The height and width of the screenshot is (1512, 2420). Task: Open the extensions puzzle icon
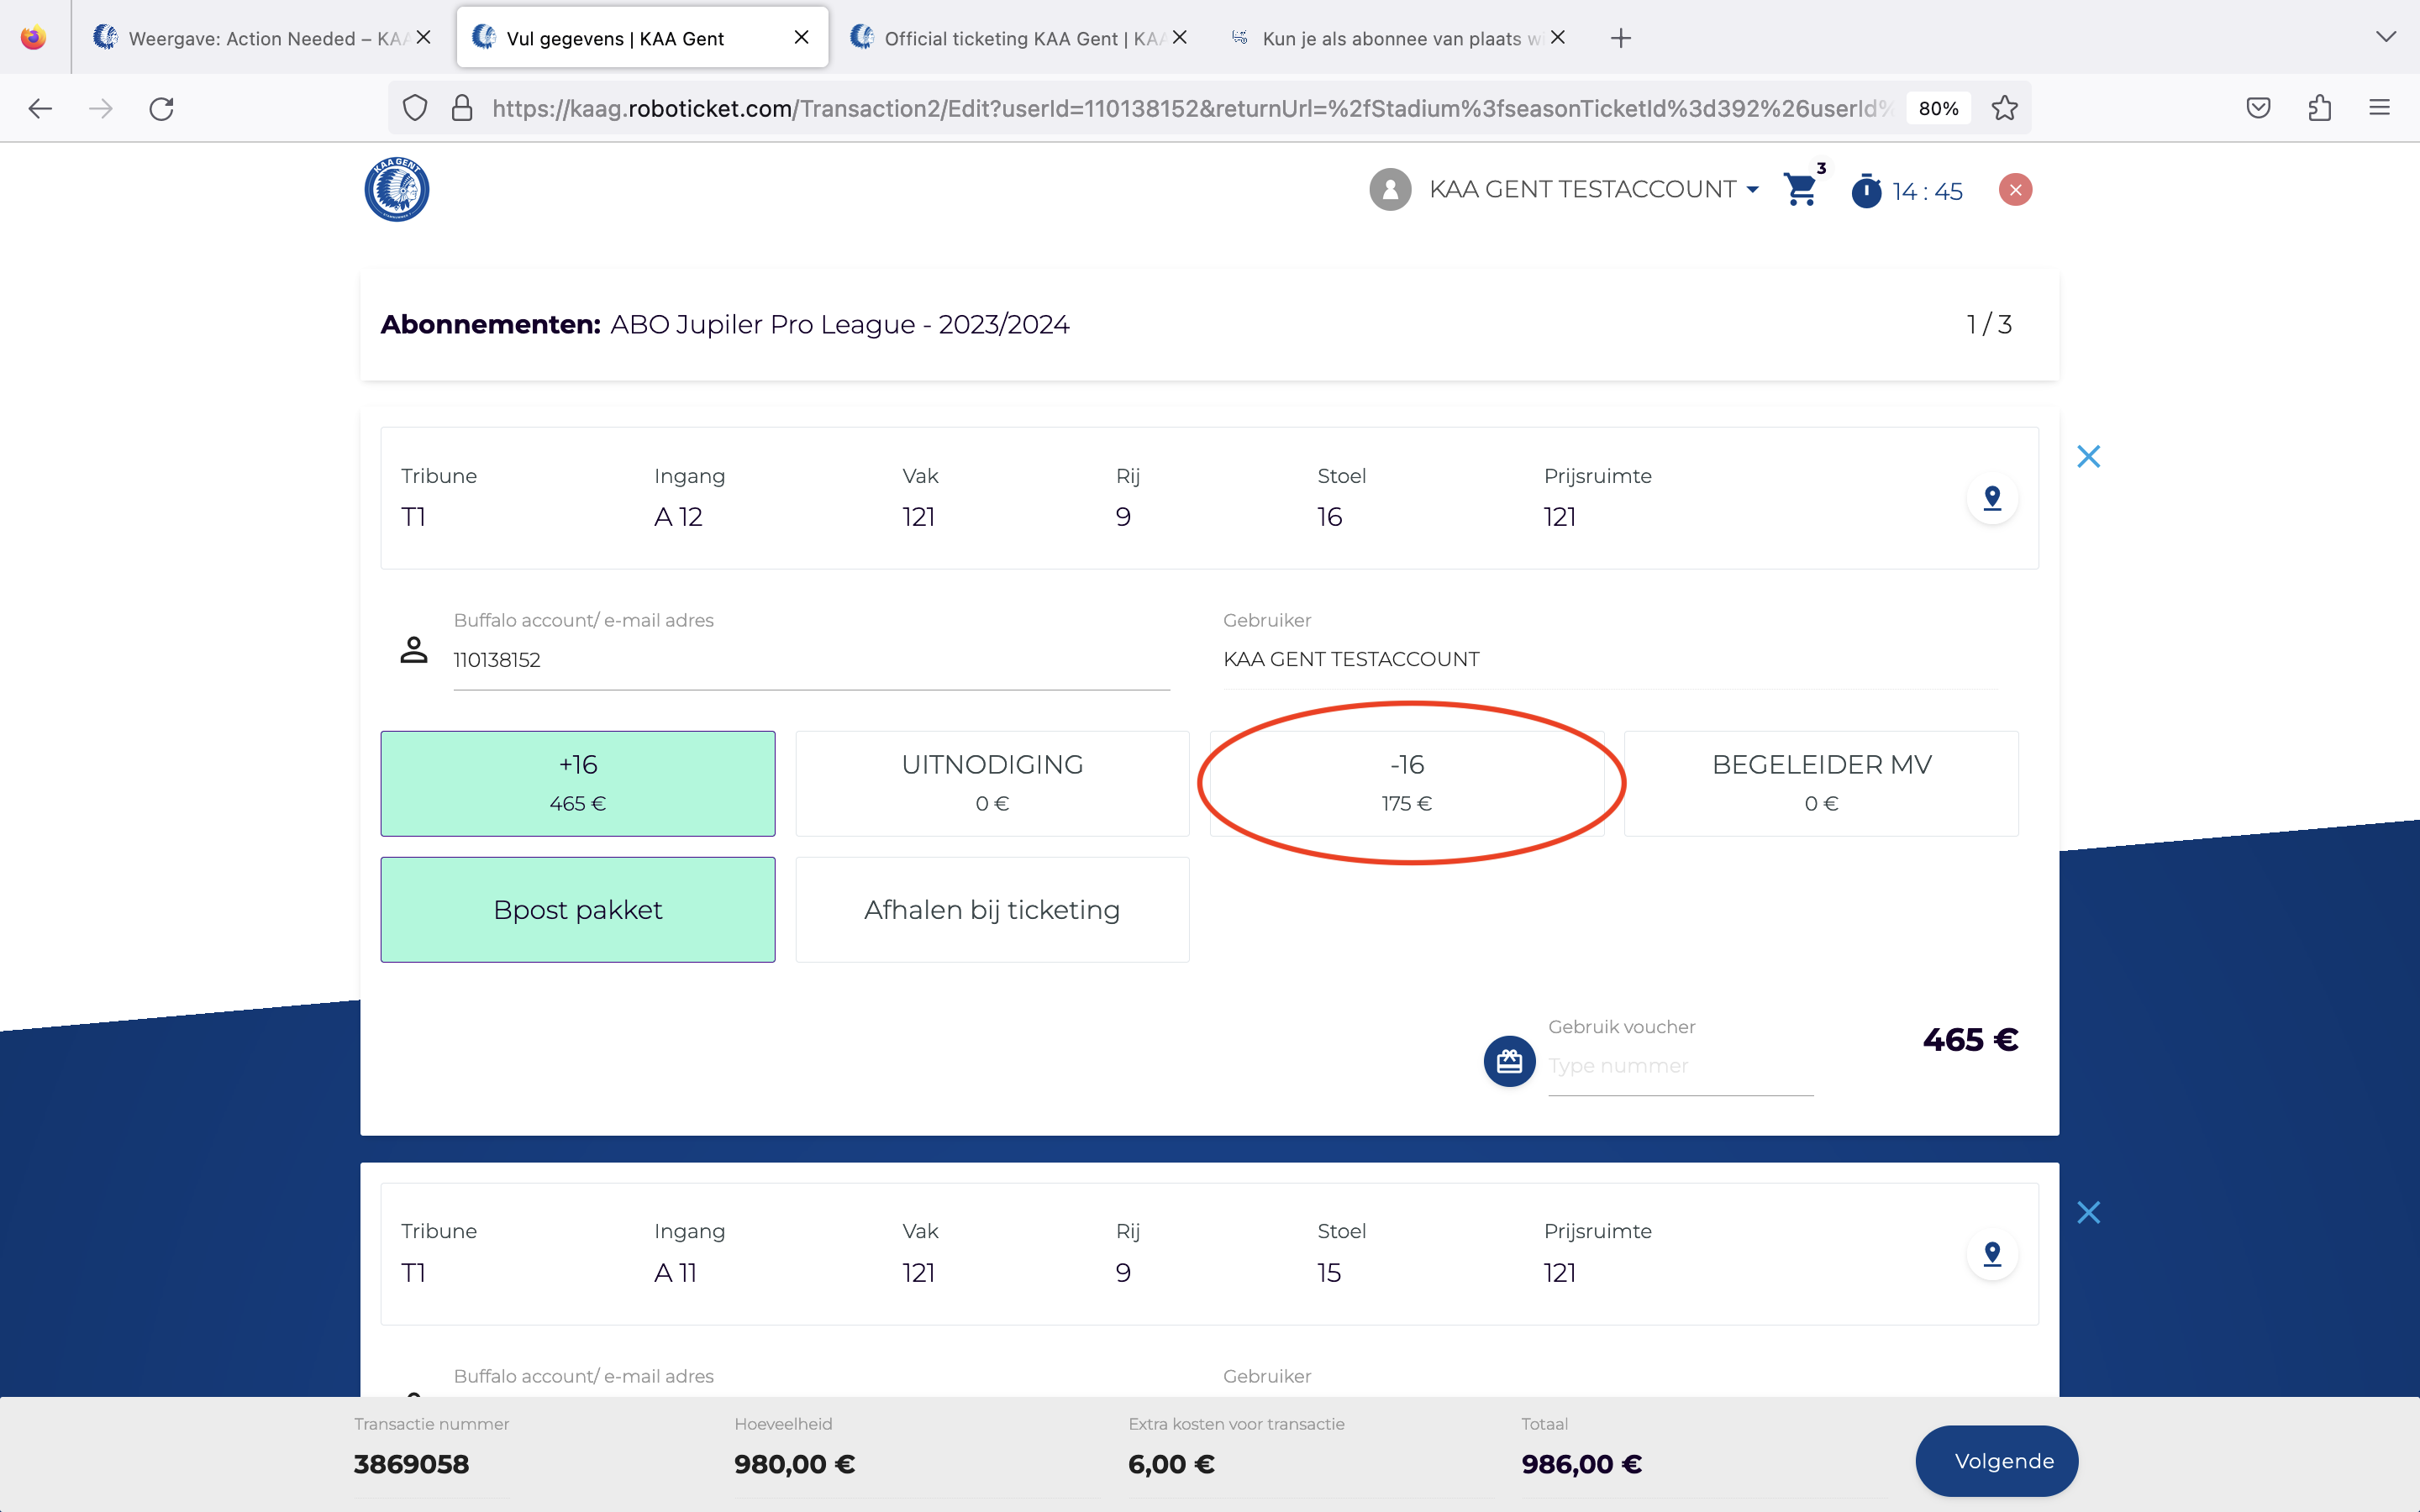pos(2320,108)
